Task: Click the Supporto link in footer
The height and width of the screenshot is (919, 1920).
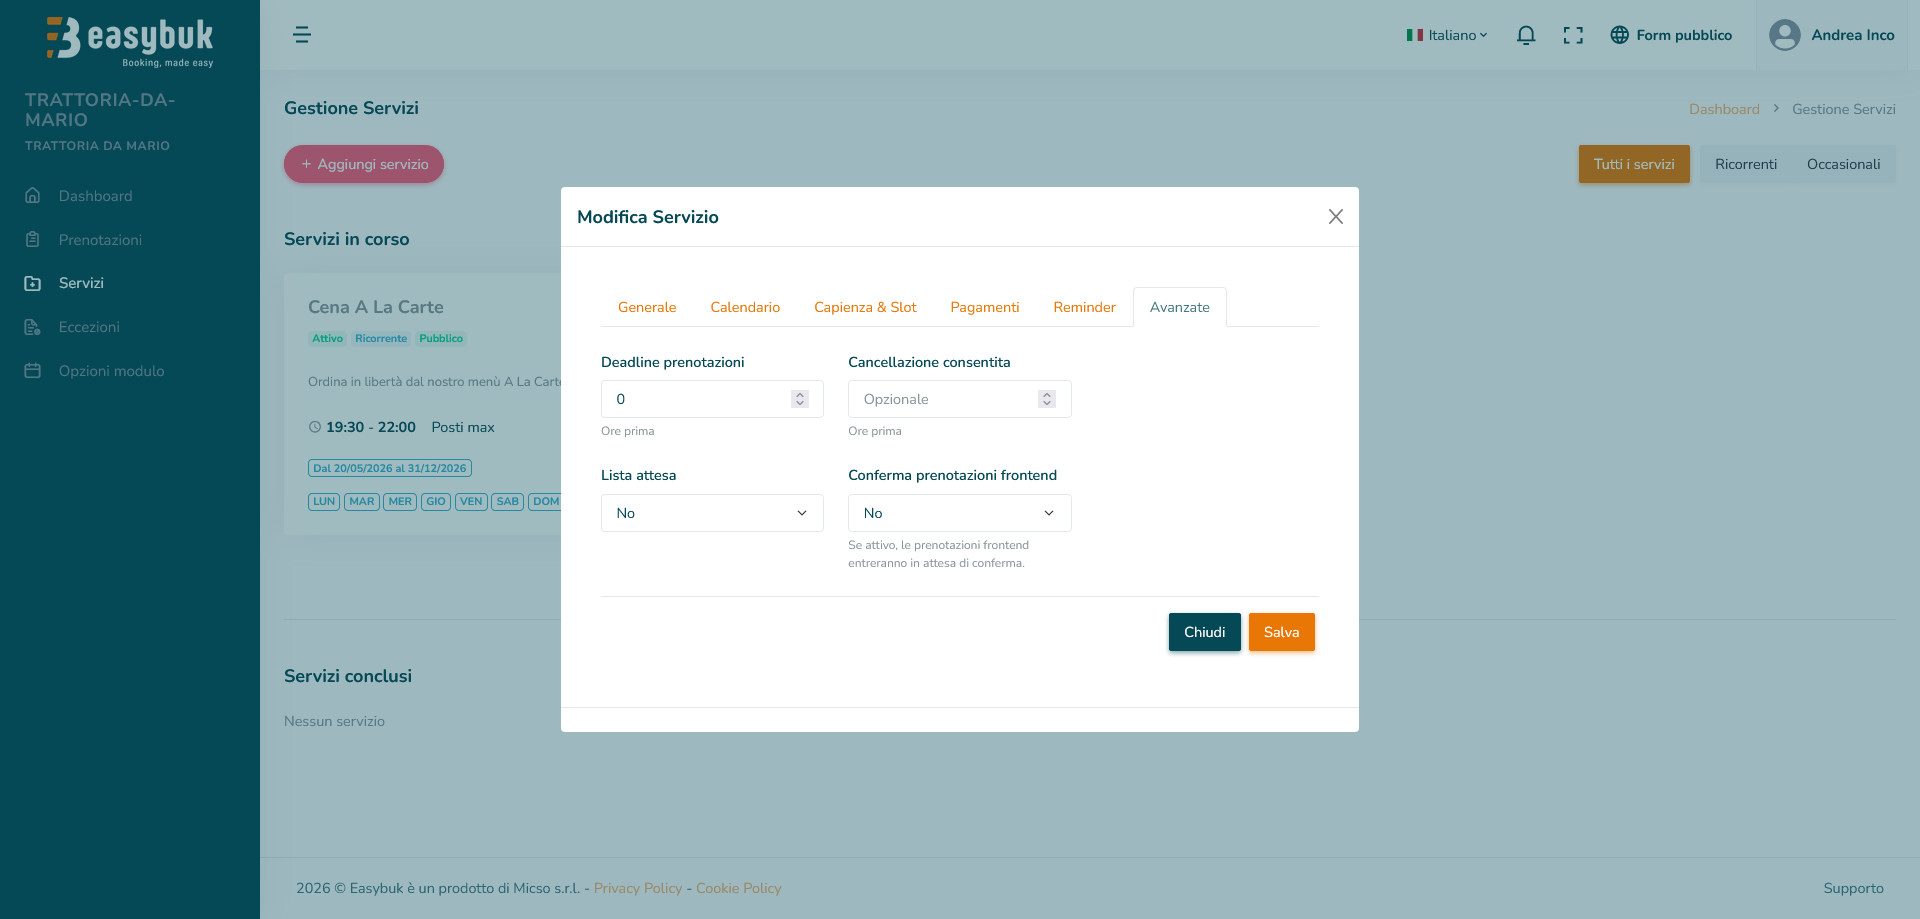Action: tap(1853, 888)
